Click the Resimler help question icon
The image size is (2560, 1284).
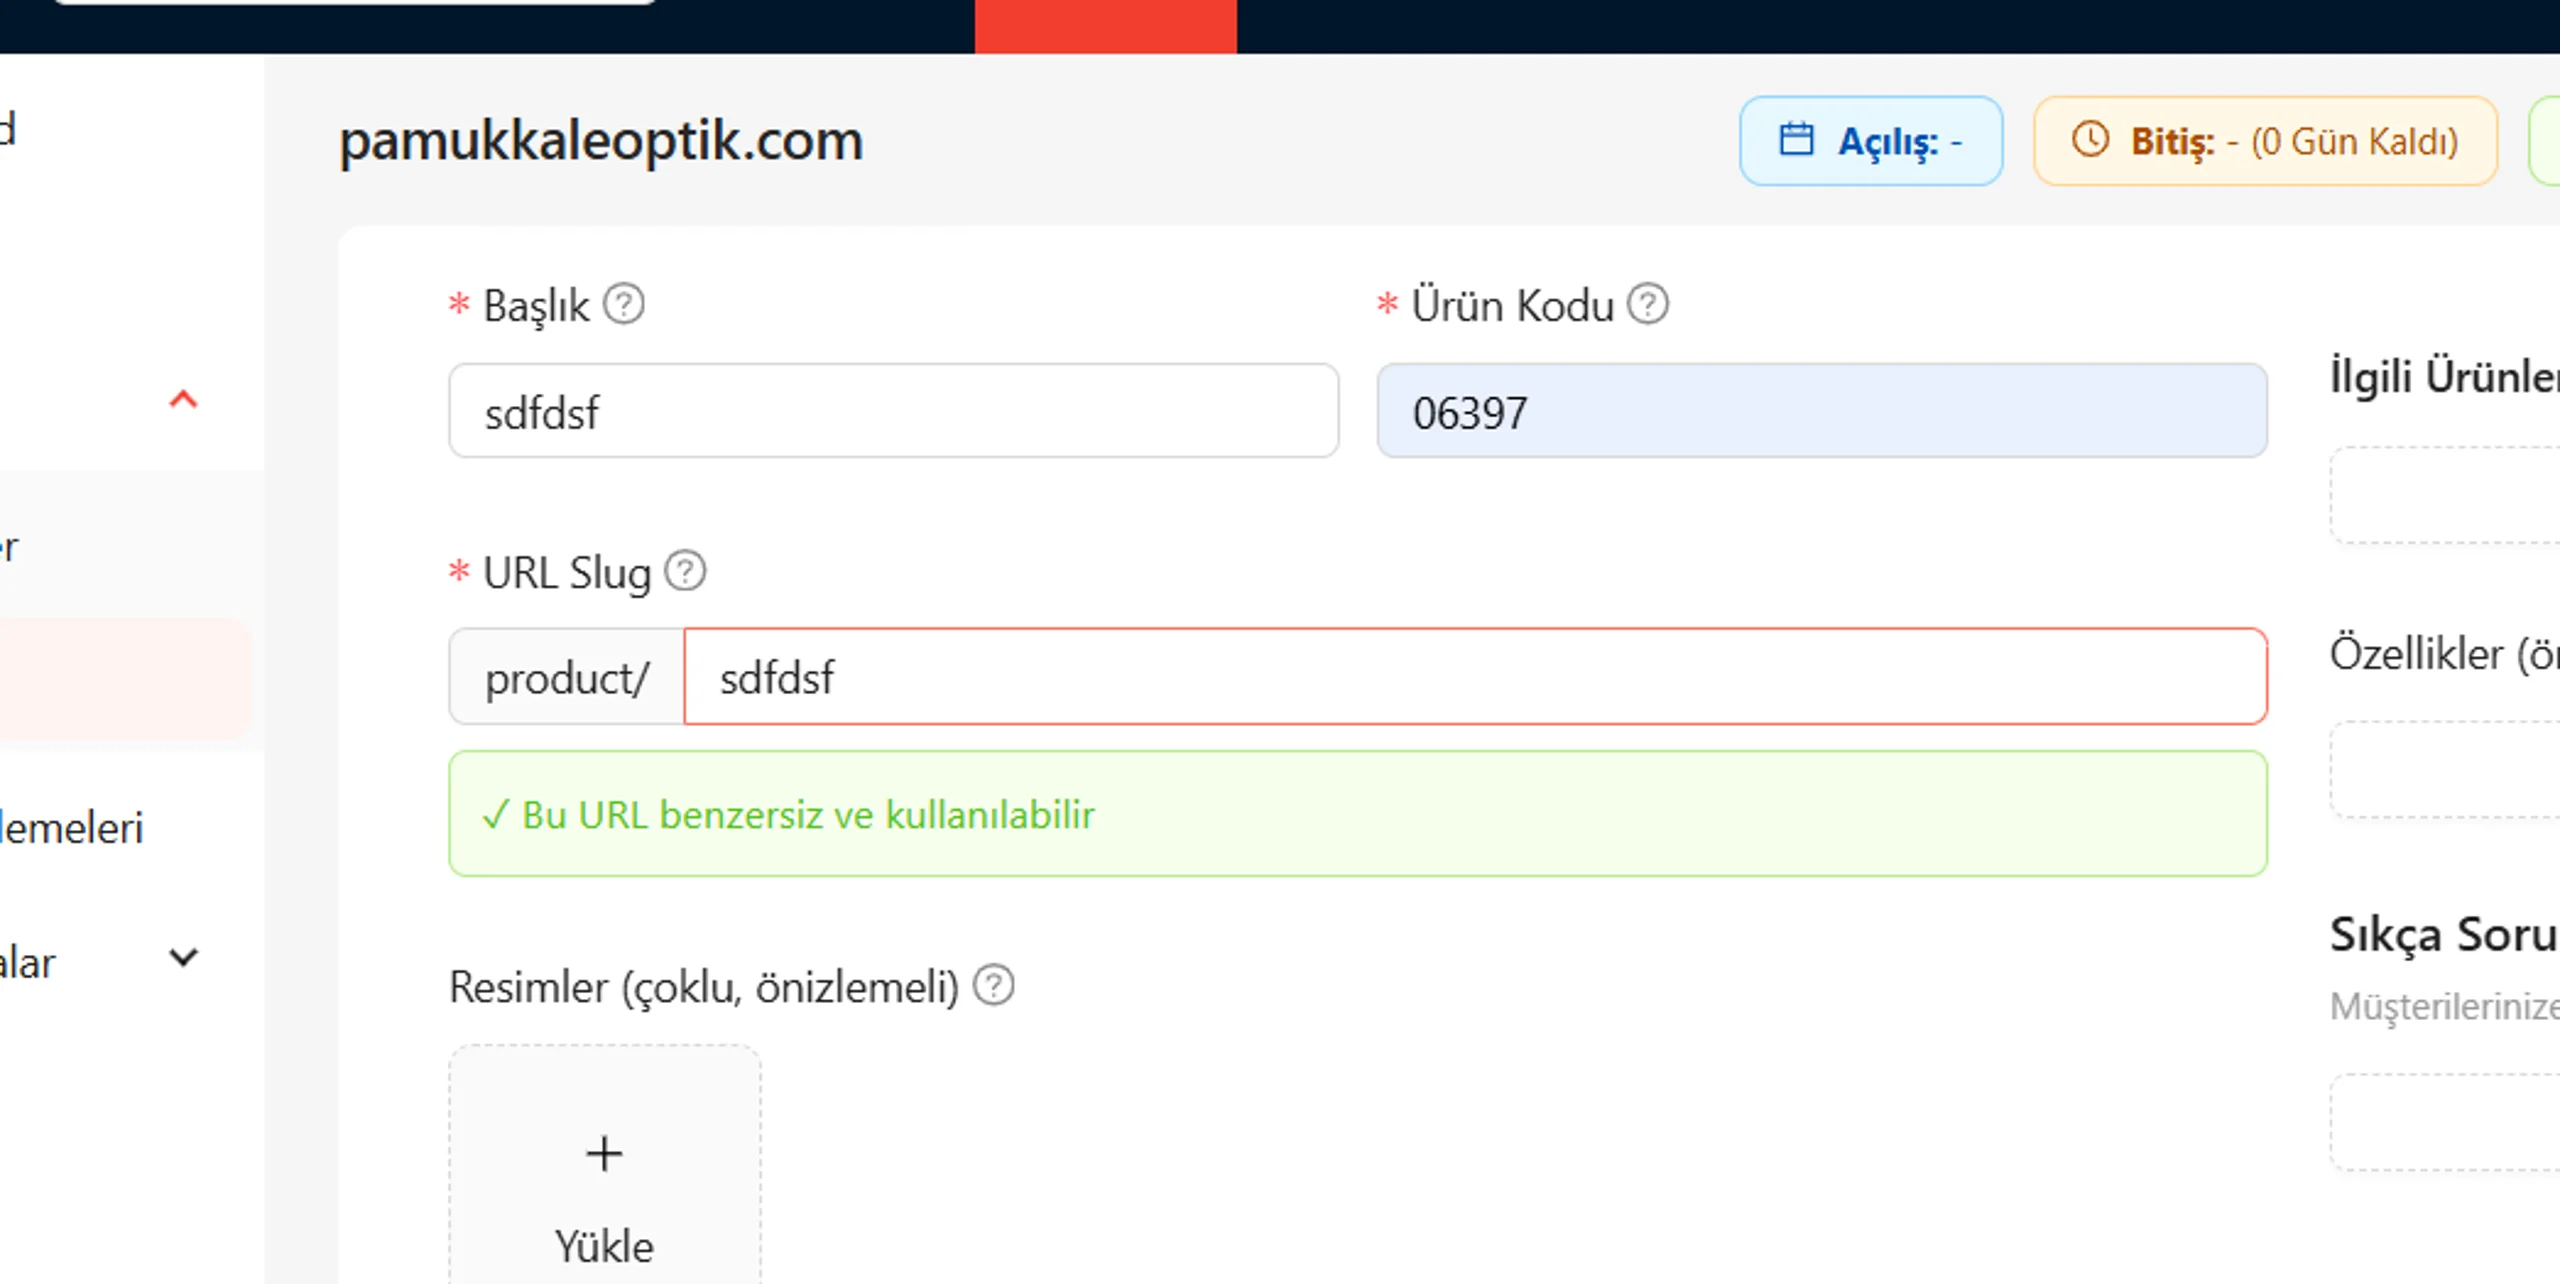point(994,985)
